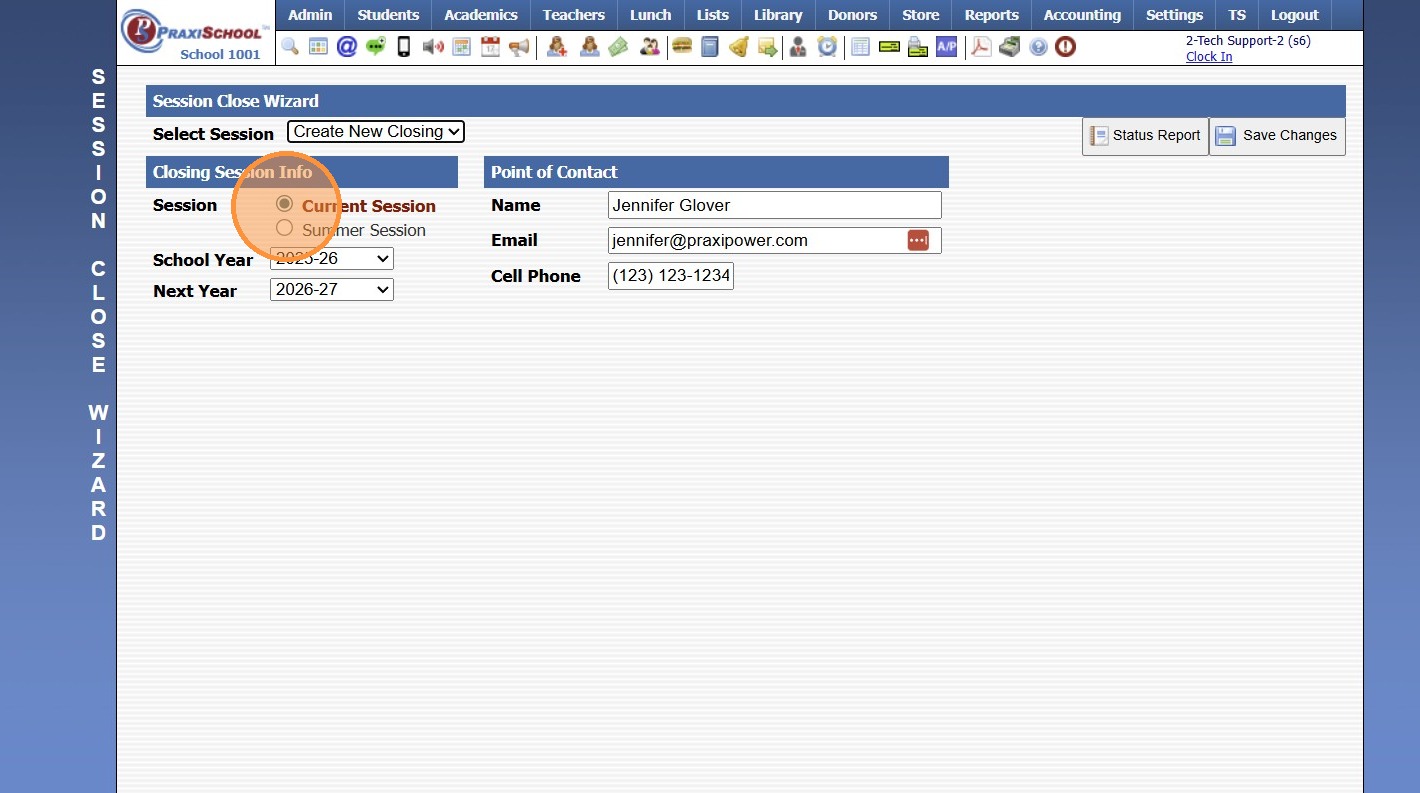Open the calendar grid schedule icon
This screenshot has height=793, width=1420.
[461, 47]
